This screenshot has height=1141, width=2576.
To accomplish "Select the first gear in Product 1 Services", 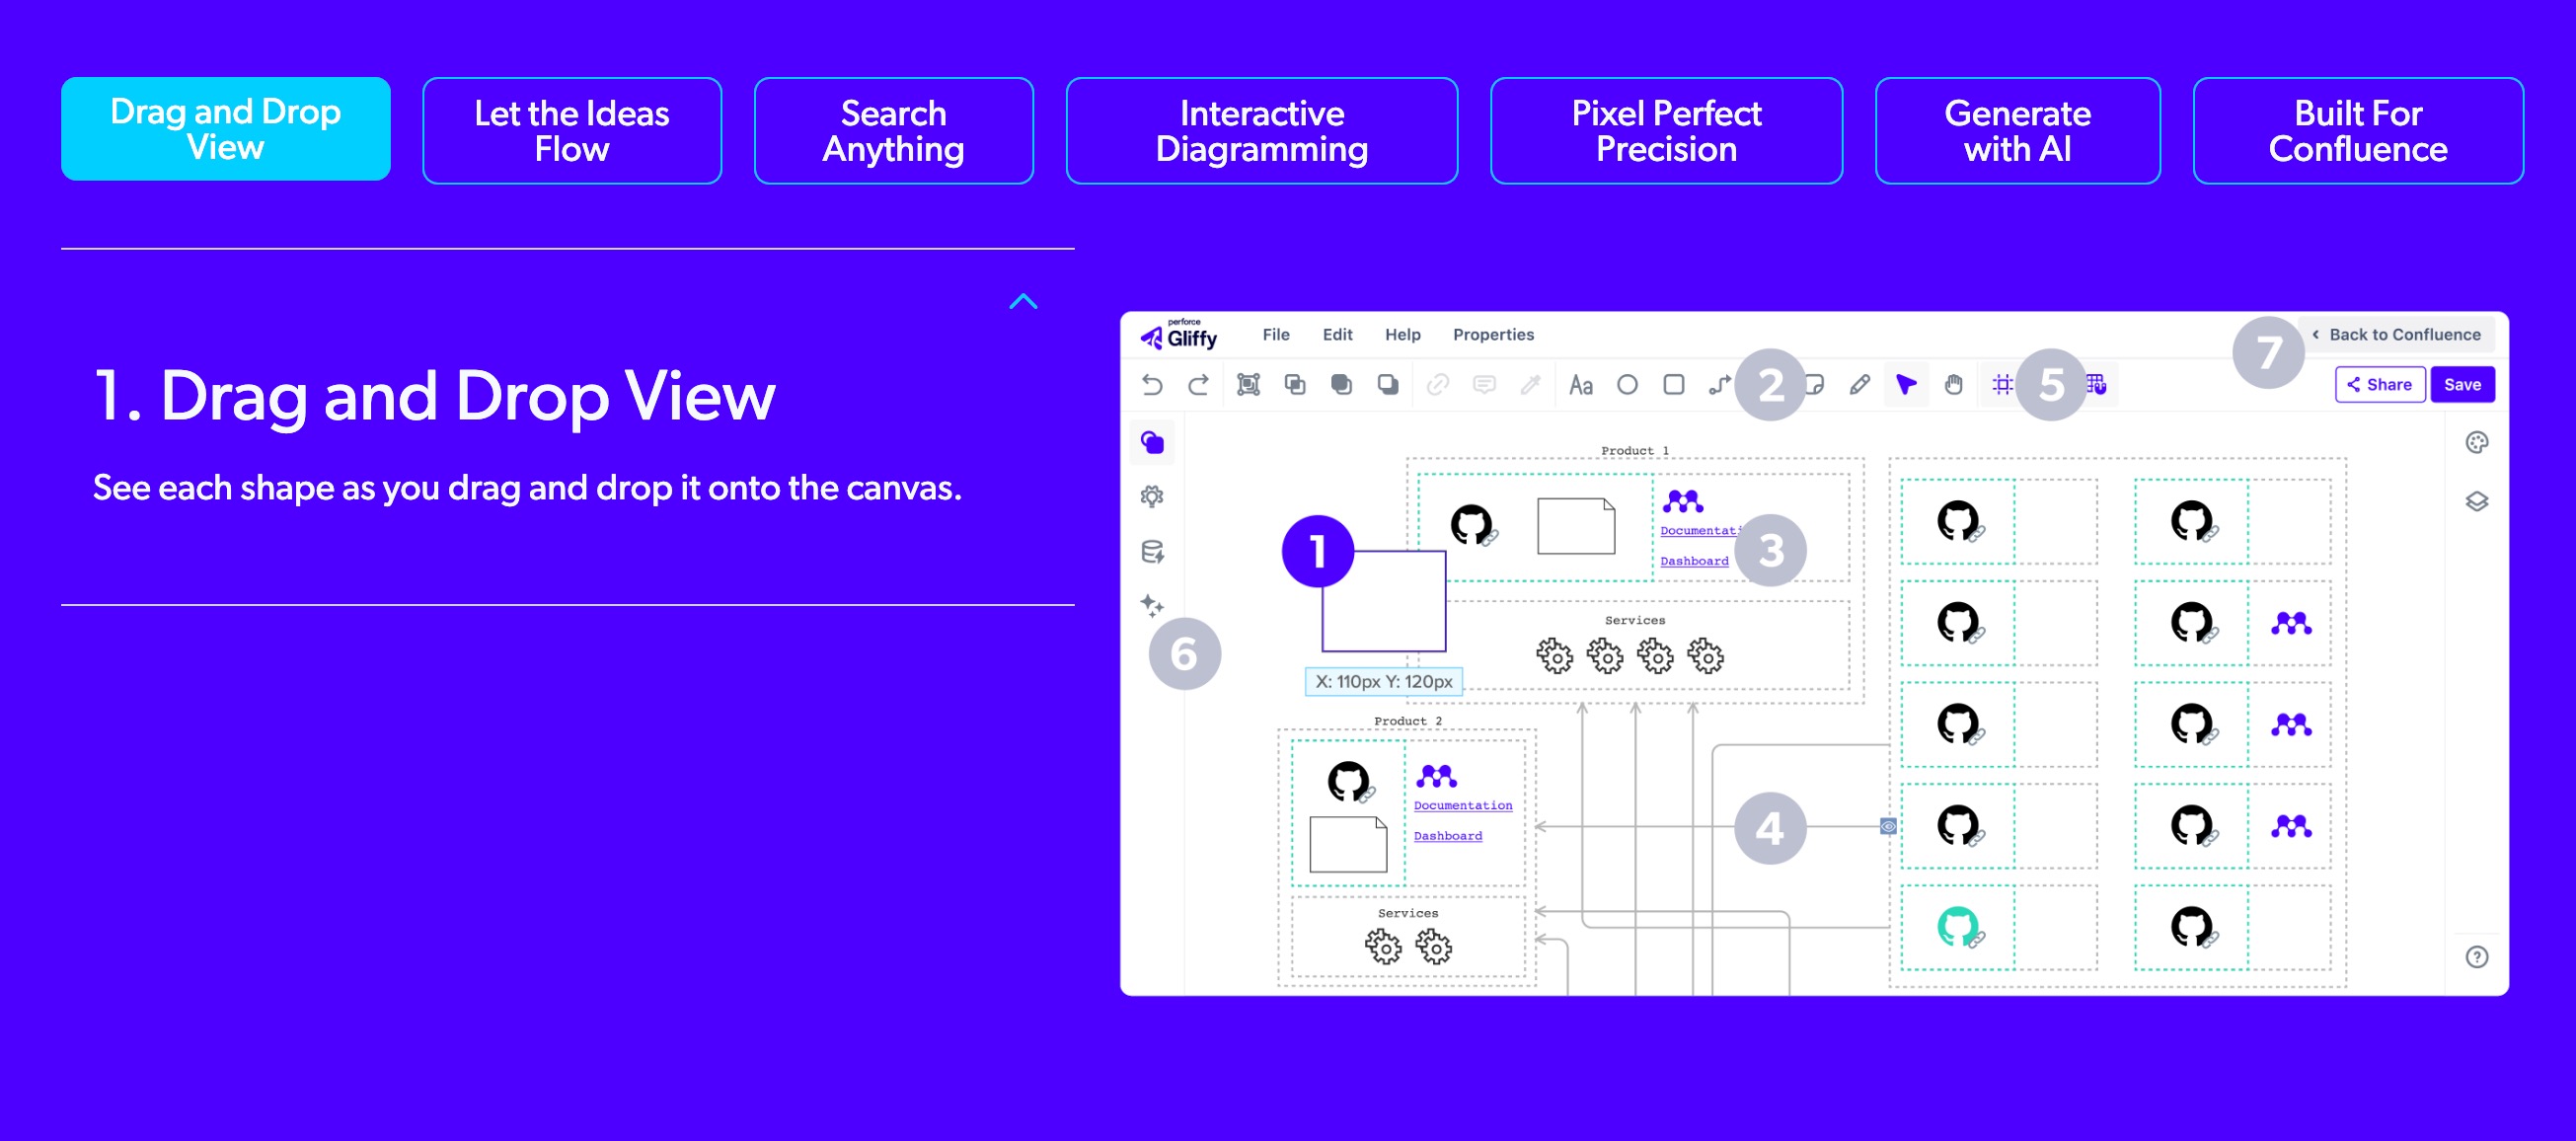I will pos(1554,656).
